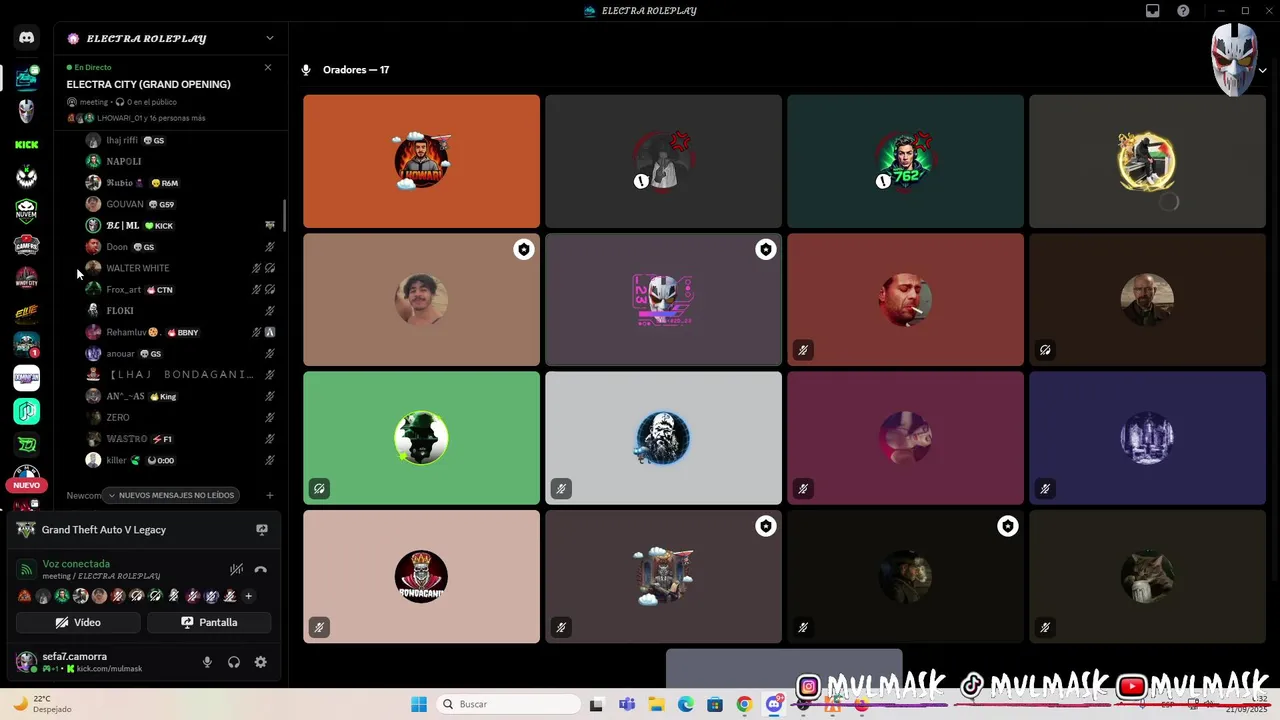The width and height of the screenshot is (1280, 720).
Task: Open the green KICK server icon
Action: click(x=26, y=145)
